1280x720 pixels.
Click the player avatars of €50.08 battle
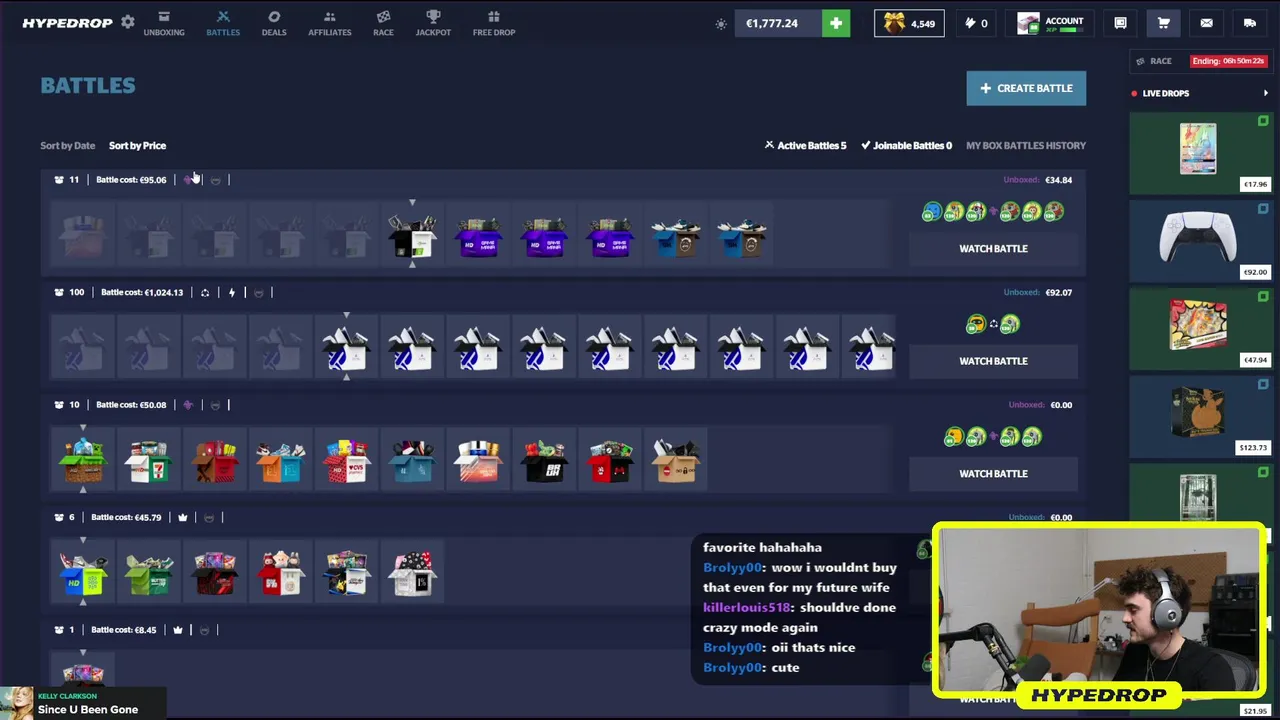pos(993,437)
